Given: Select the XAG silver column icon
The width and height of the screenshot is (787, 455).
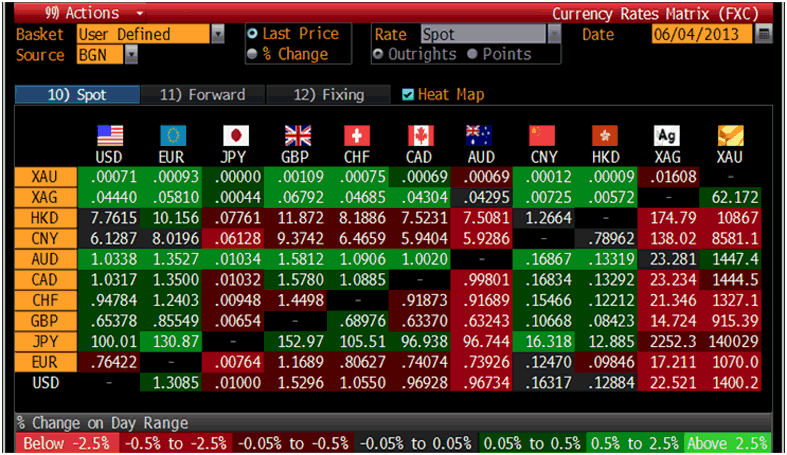Looking at the screenshot, I should coord(666,136).
